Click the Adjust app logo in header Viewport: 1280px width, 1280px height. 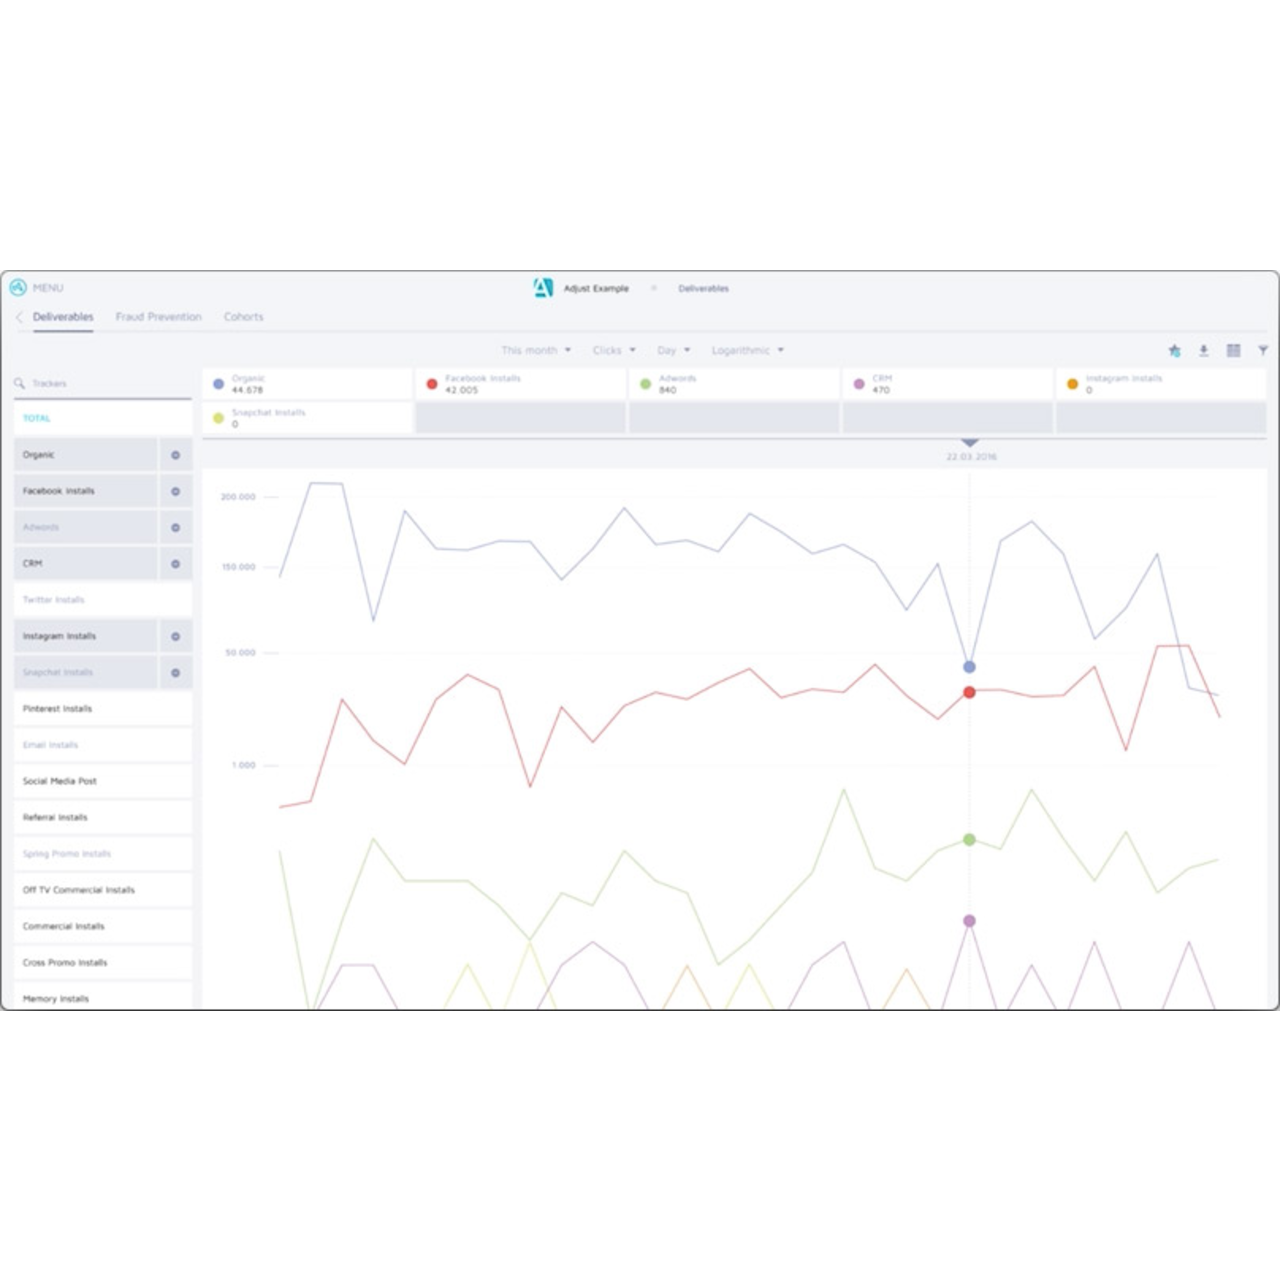(543, 288)
